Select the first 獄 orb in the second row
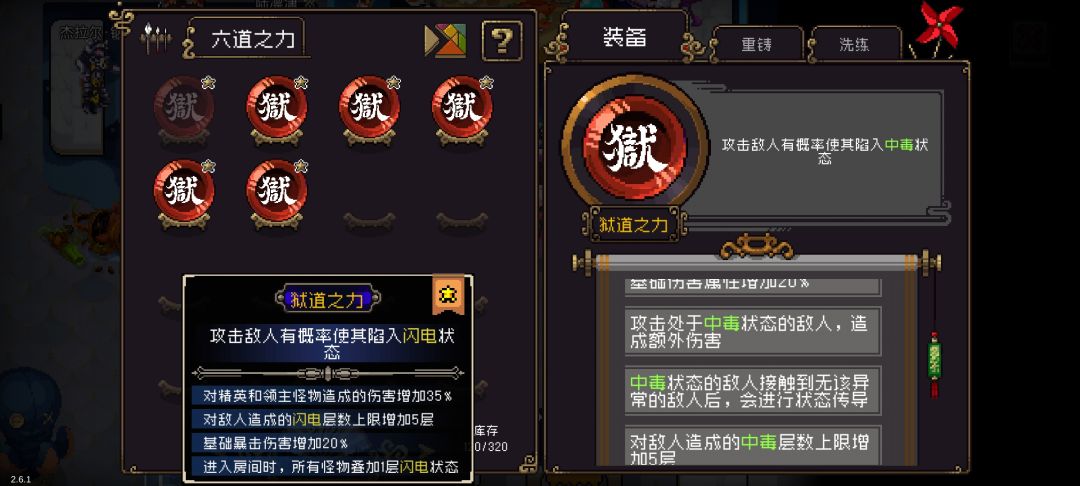 coord(184,191)
